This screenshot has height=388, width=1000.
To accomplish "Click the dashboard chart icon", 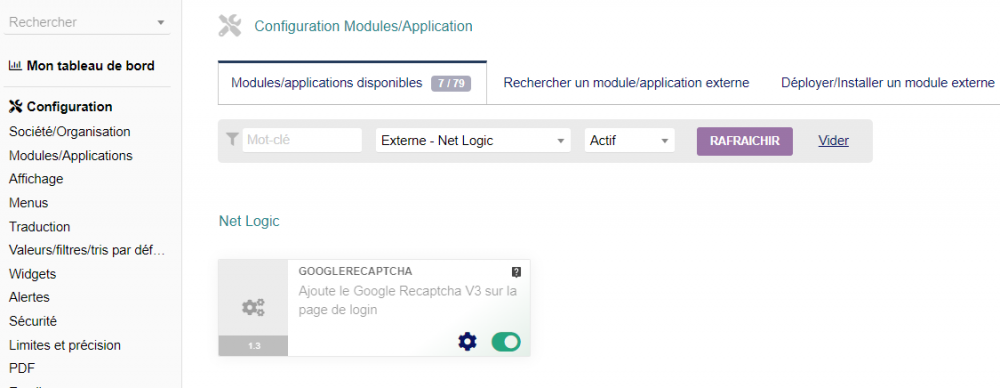I will point(16,66).
